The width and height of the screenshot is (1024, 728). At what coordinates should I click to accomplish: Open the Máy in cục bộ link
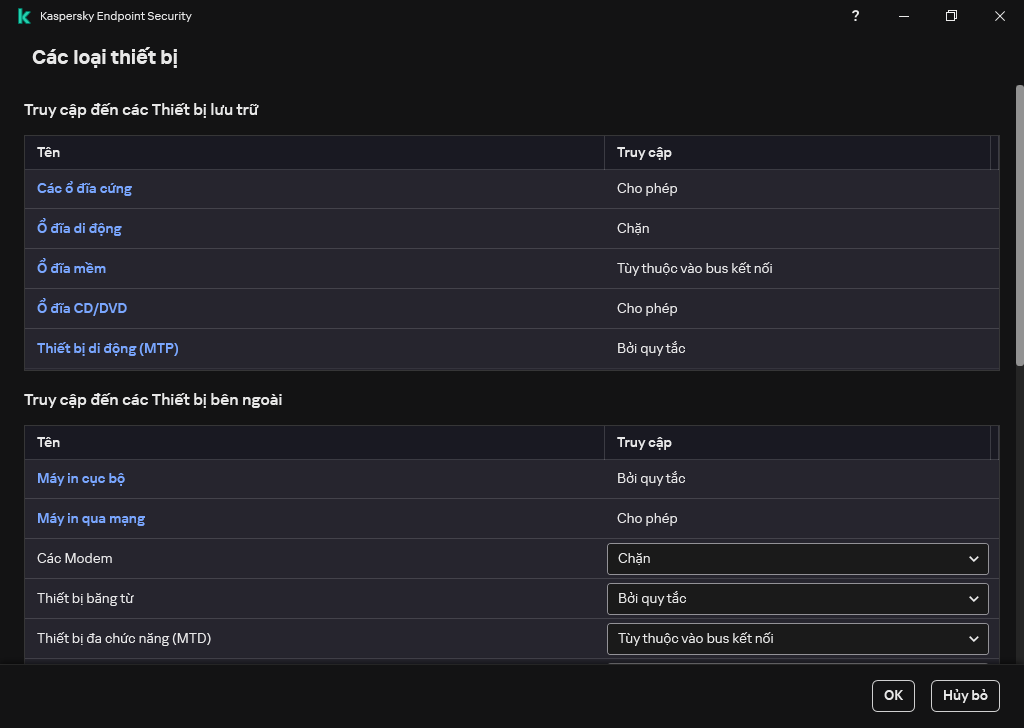click(81, 478)
